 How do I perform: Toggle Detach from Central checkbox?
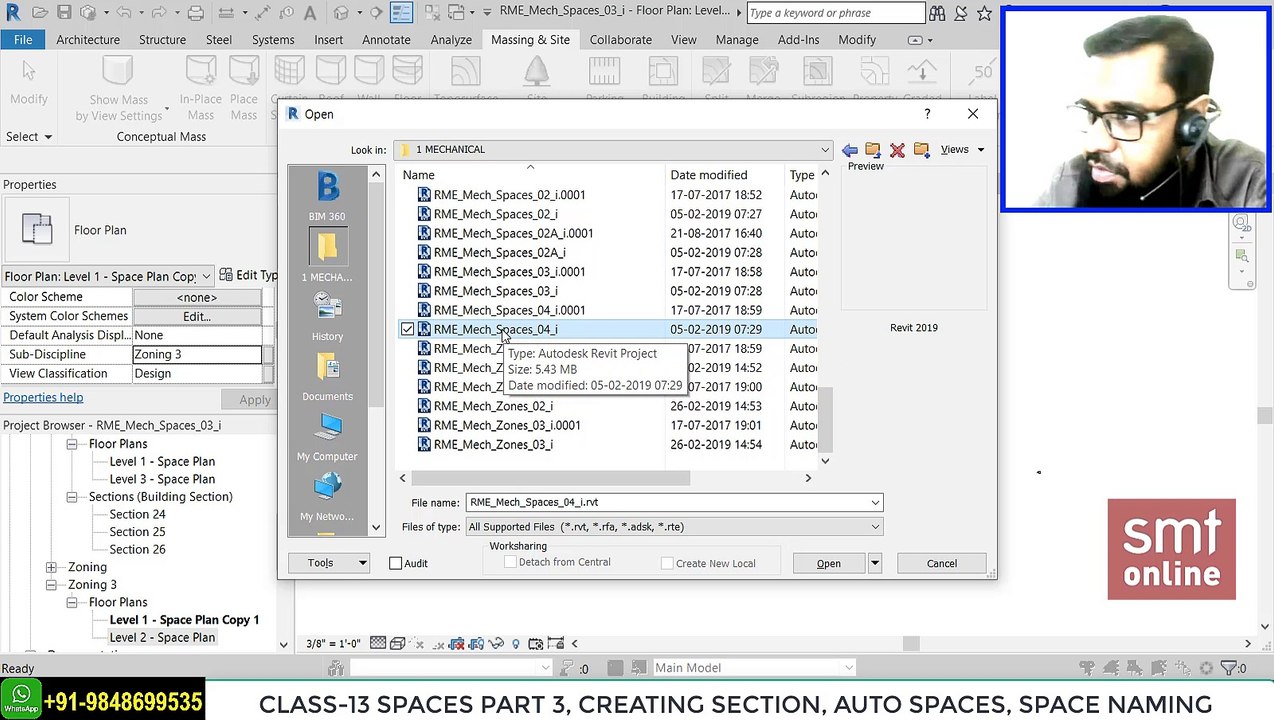[511, 563]
